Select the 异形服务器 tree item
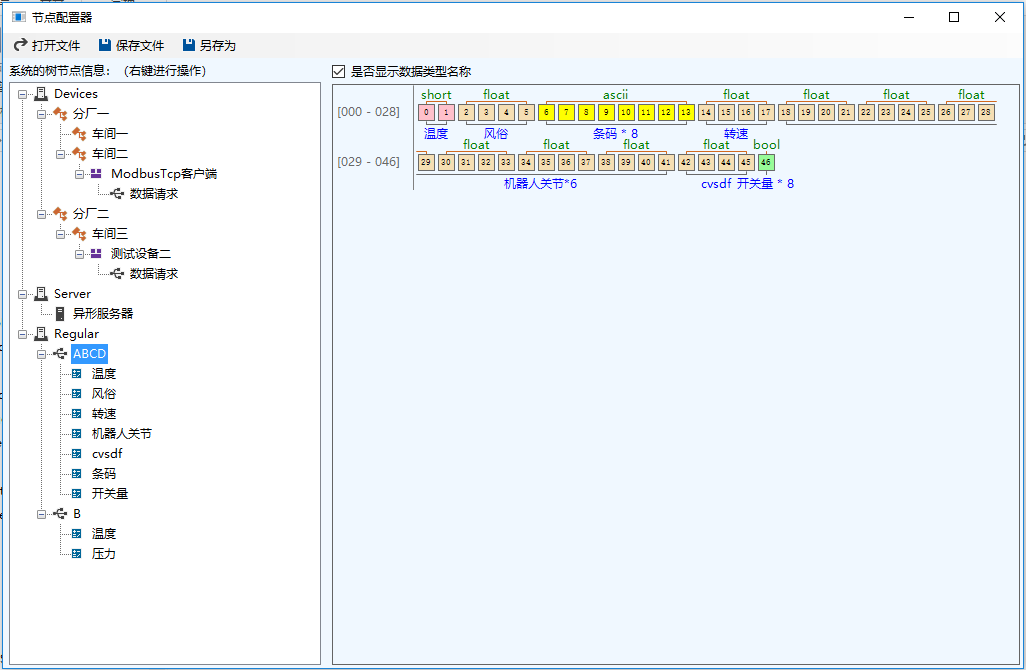Viewport: 1026px width, 670px height. [x=103, y=314]
